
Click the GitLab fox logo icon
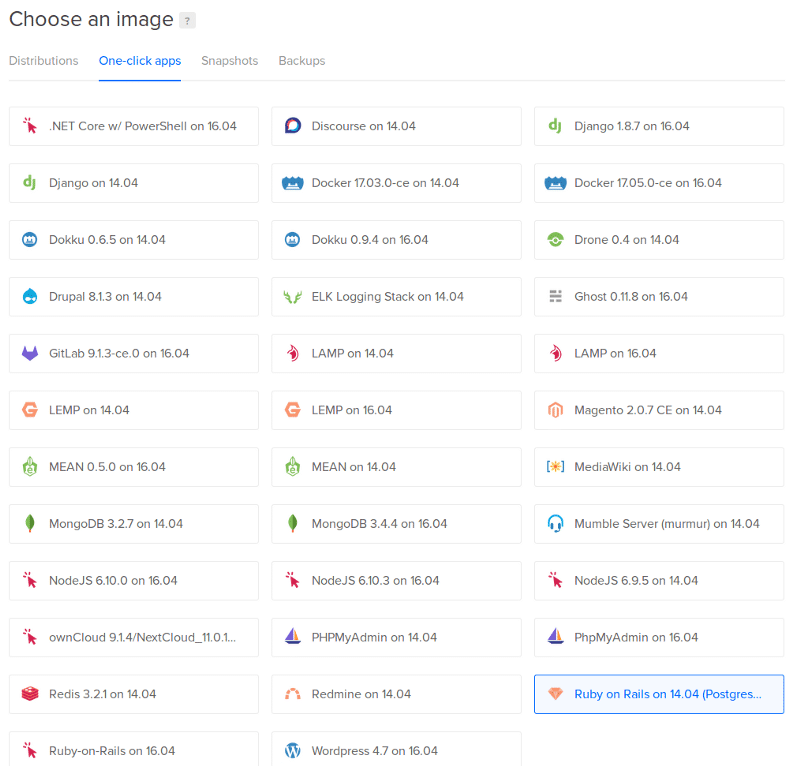30,353
